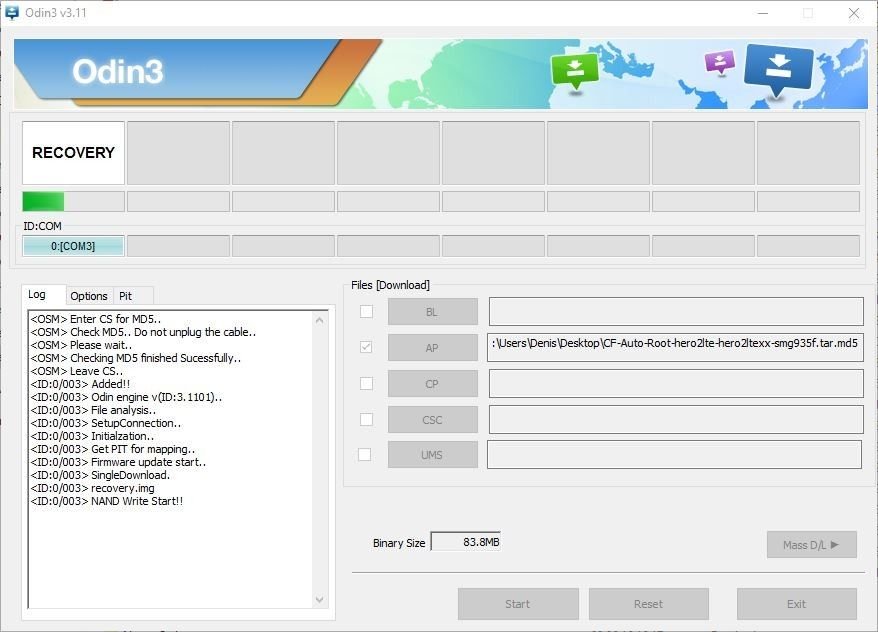The height and width of the screenshot is (632, 878).
Task: Click the 'Files [Download]' group label
Action: point(390,285)
